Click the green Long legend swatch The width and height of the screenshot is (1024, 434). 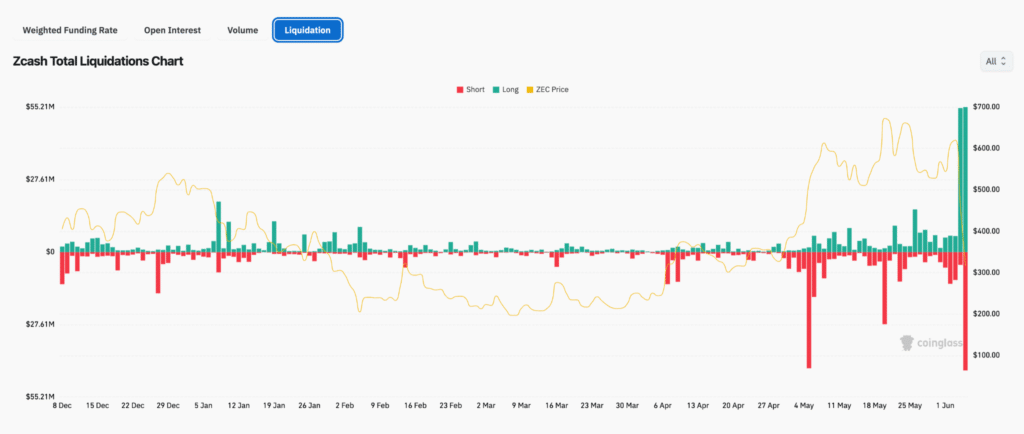[495, 89]
